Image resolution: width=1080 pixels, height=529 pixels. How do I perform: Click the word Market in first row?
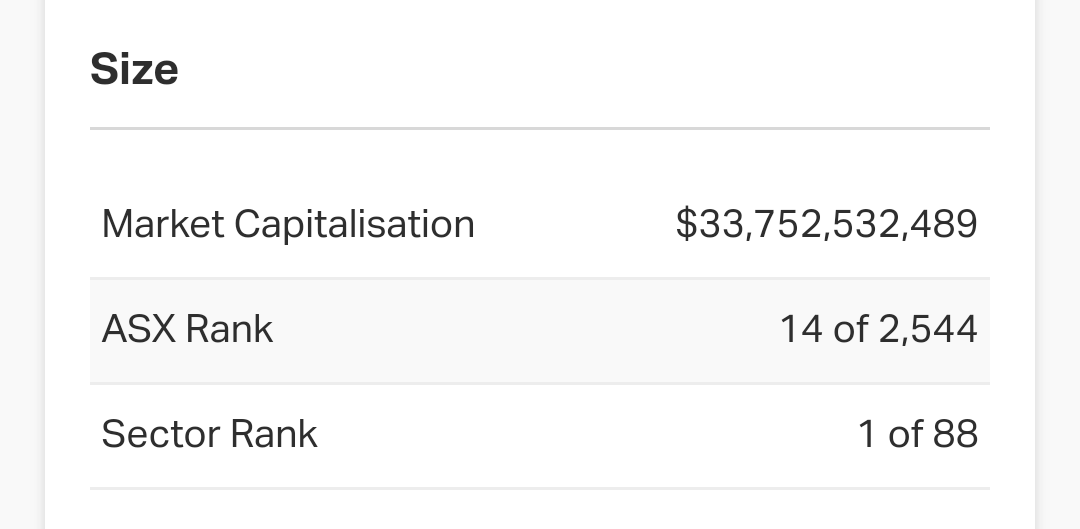(x=163, y=225)
